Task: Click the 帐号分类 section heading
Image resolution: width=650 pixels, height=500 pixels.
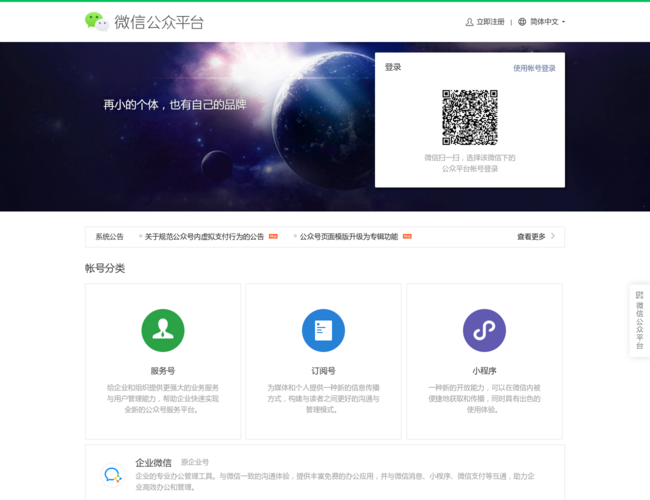Action: click(x=105, y=268)
